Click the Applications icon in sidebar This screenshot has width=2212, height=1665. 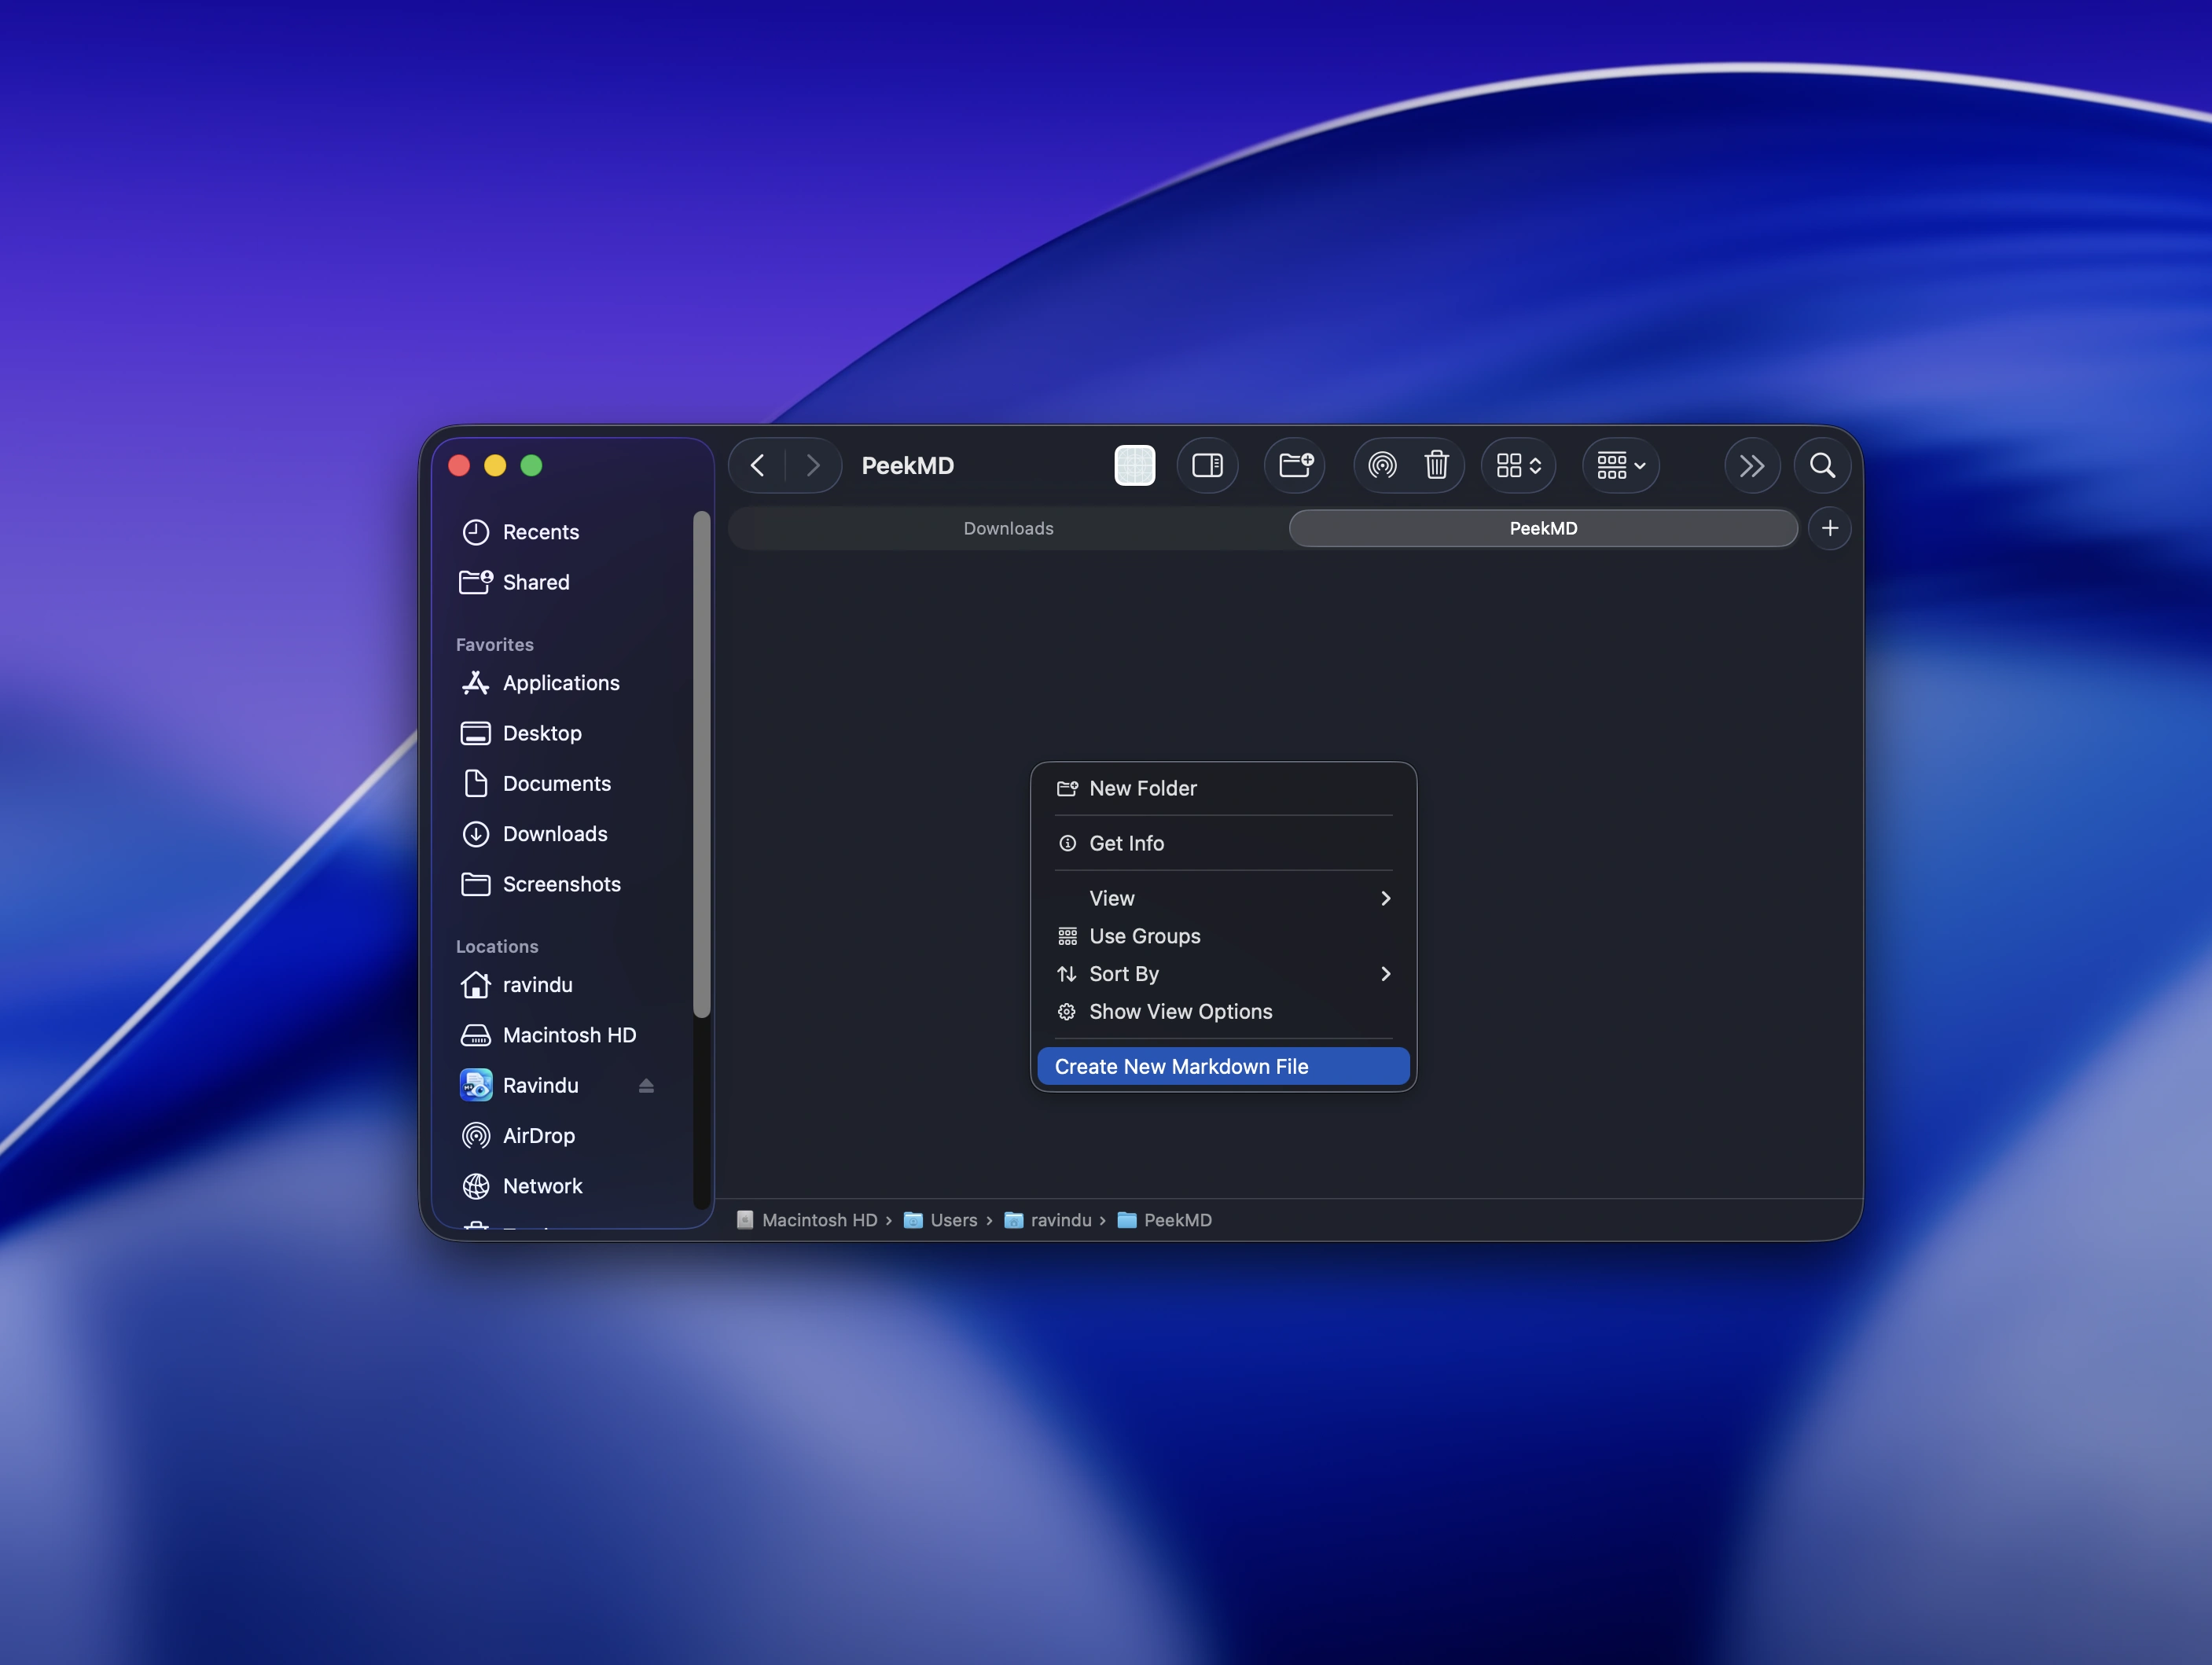475,683
